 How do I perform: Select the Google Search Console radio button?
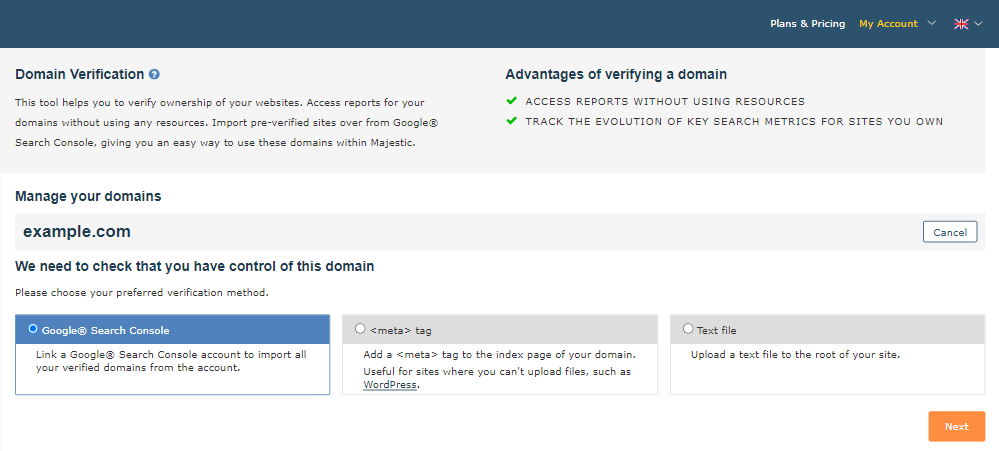pyautogui.click(x=33, y=328)
